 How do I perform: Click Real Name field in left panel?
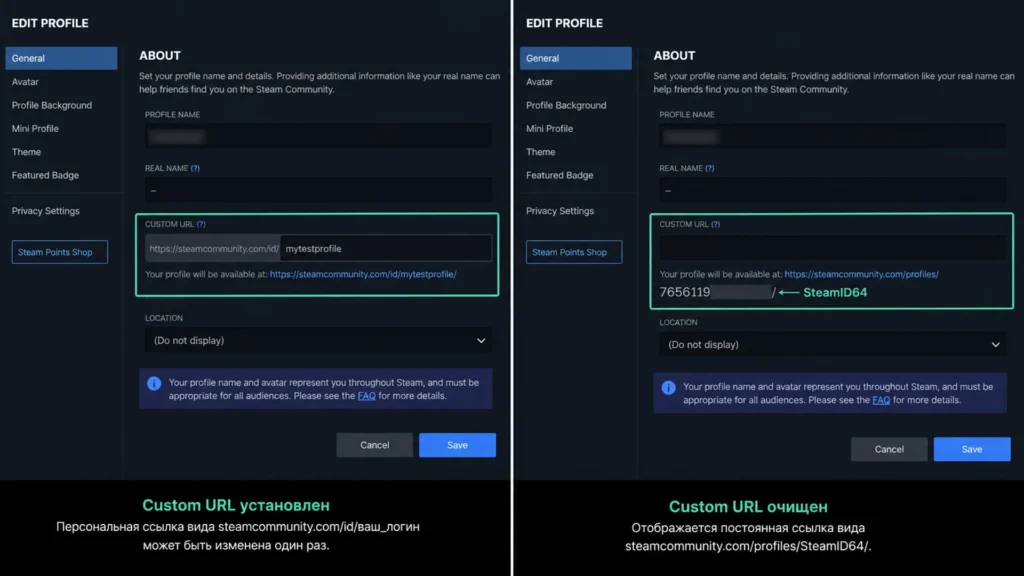click(319, 190)
